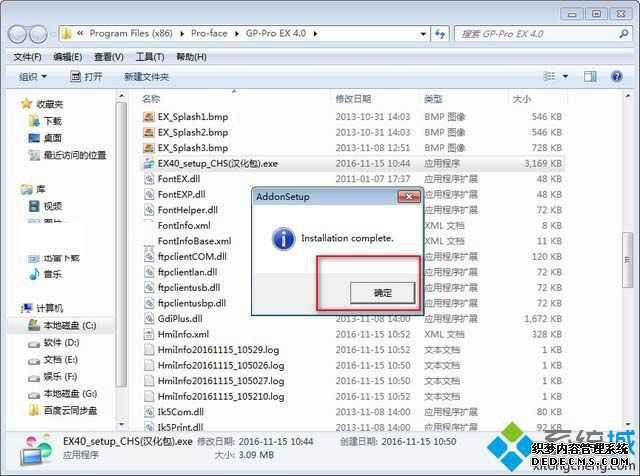This screenshot has height=476, width=640.
Task: Go forward with the Explorer forward arrow
Action: [38, 34]
